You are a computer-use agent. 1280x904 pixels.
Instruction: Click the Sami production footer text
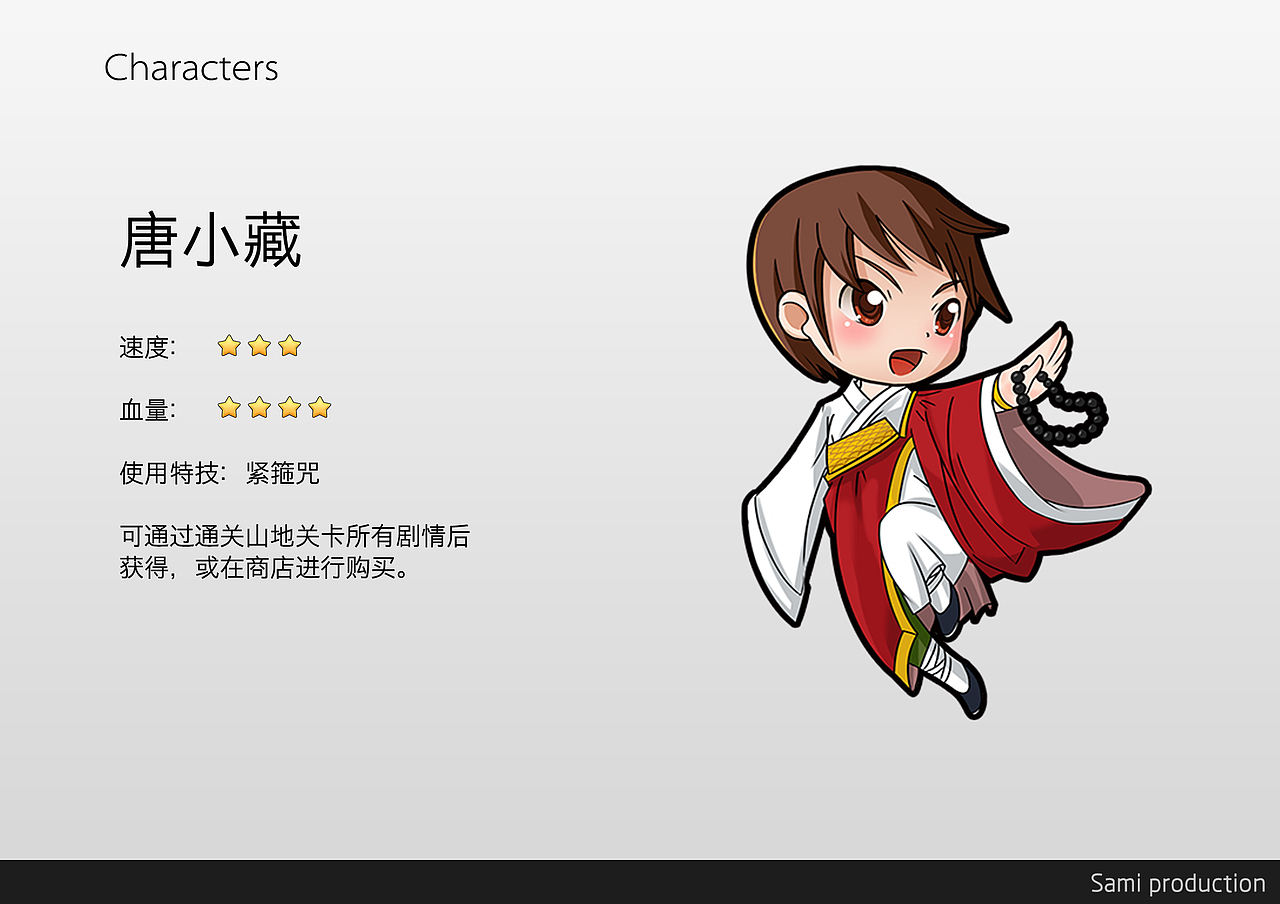point(1178,883)
